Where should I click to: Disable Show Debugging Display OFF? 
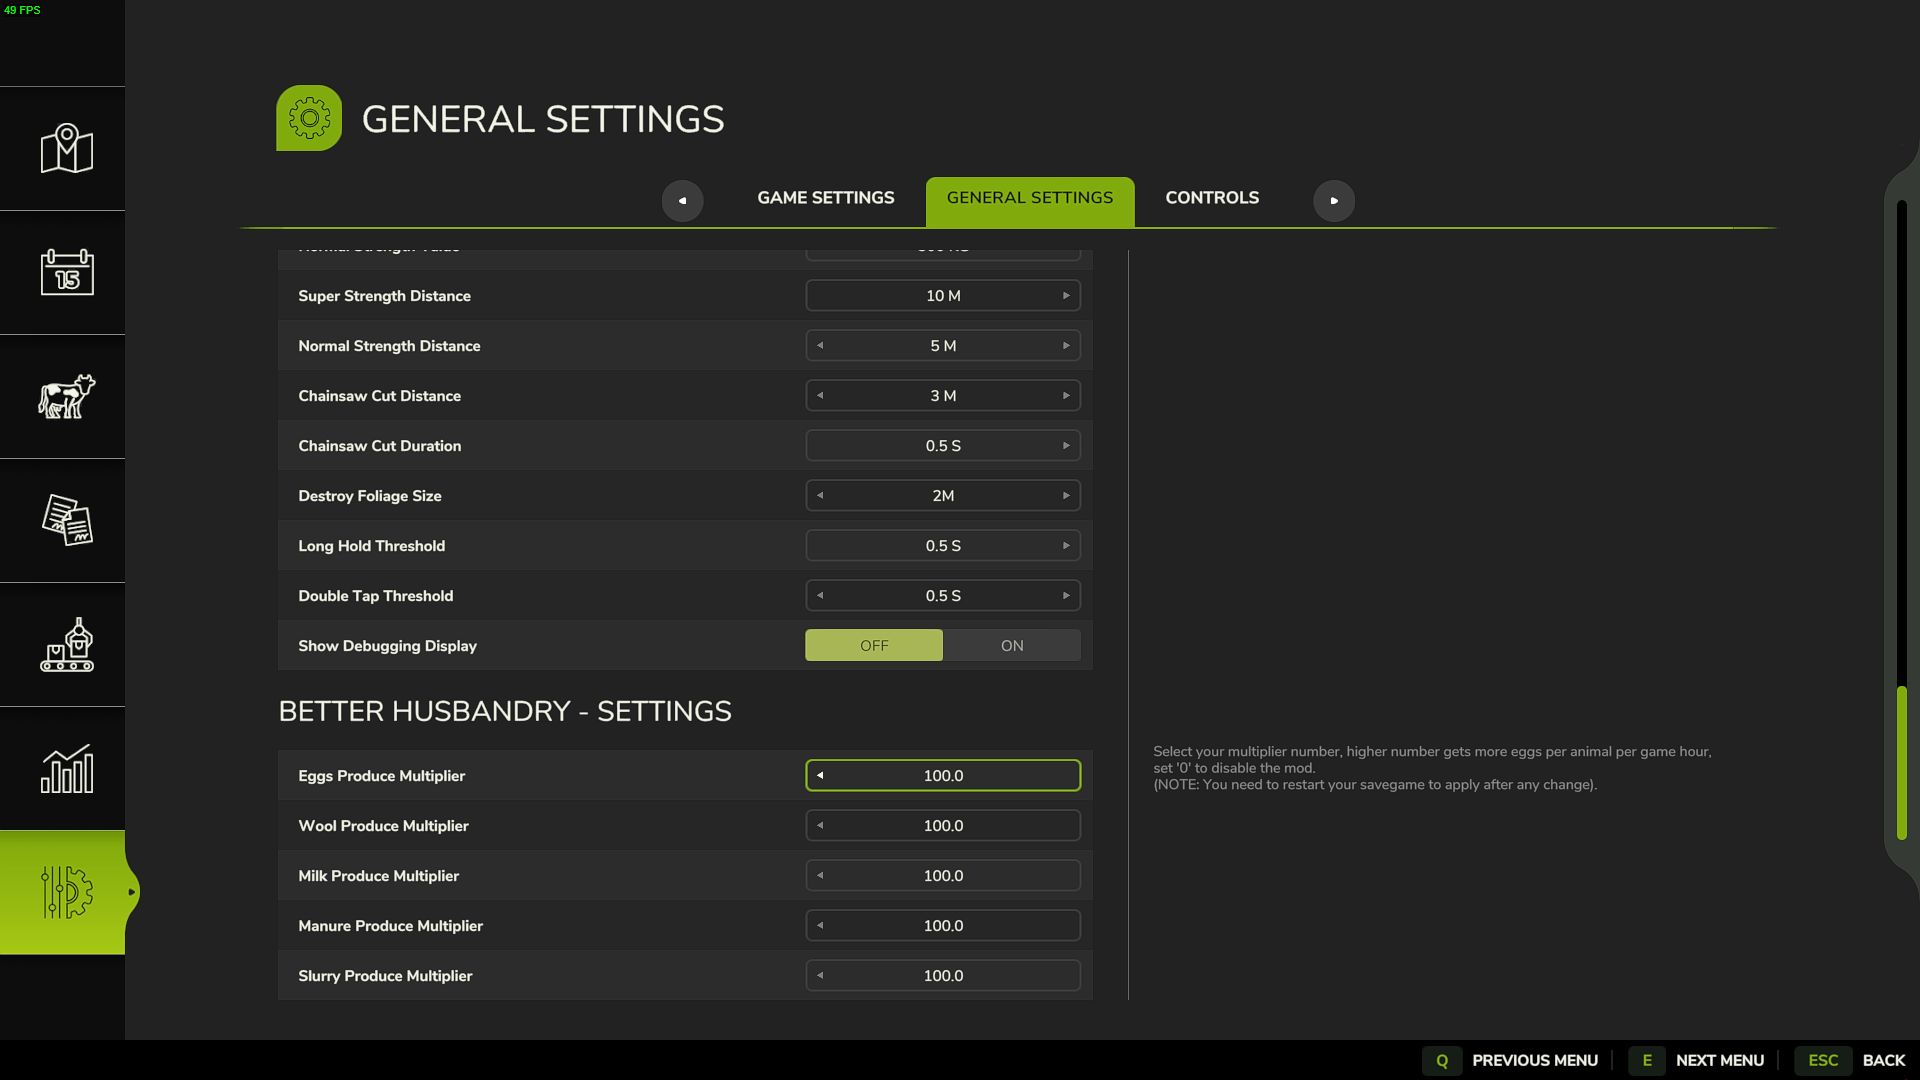click(873, 645)
